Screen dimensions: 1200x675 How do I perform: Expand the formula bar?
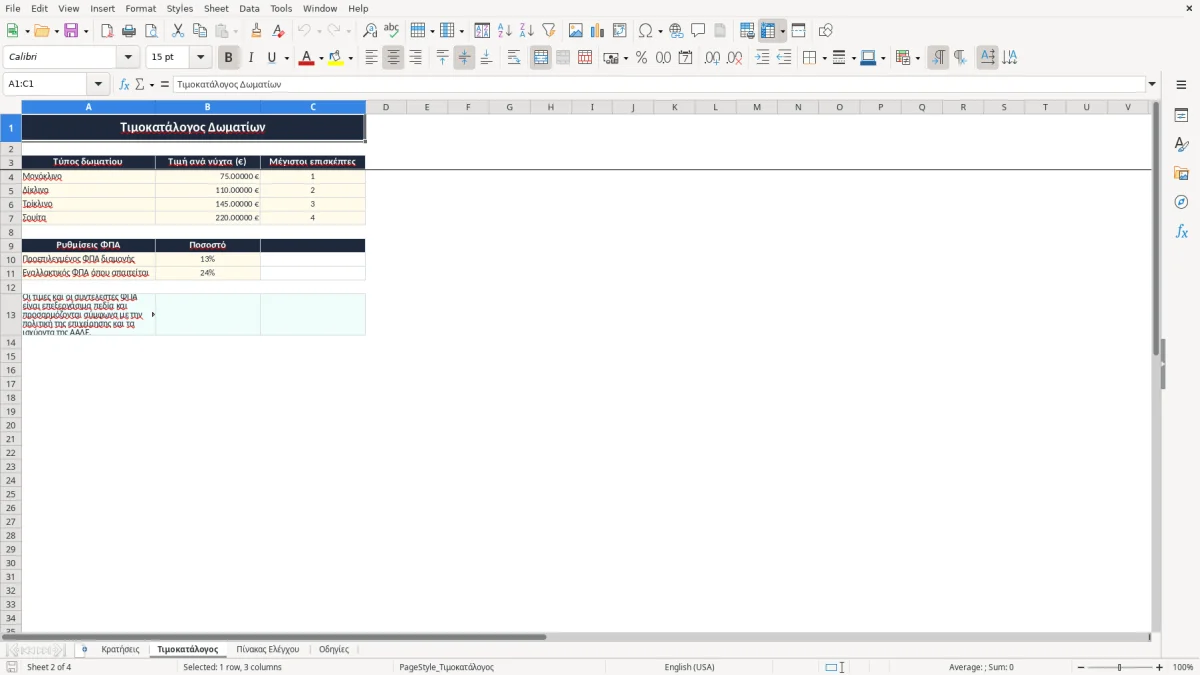click(1152, 84)
